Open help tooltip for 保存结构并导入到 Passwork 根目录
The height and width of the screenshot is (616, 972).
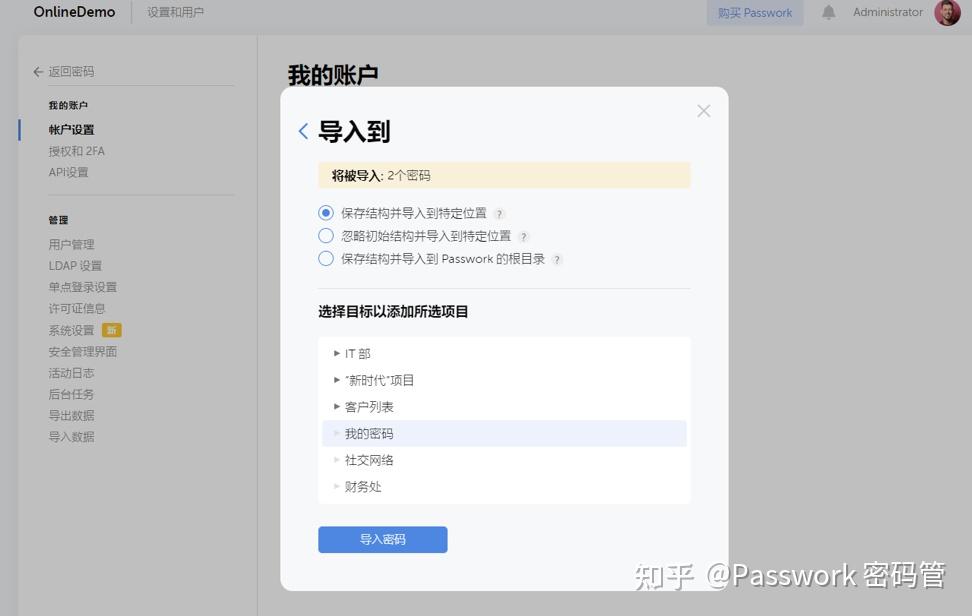tap(558, 258)
